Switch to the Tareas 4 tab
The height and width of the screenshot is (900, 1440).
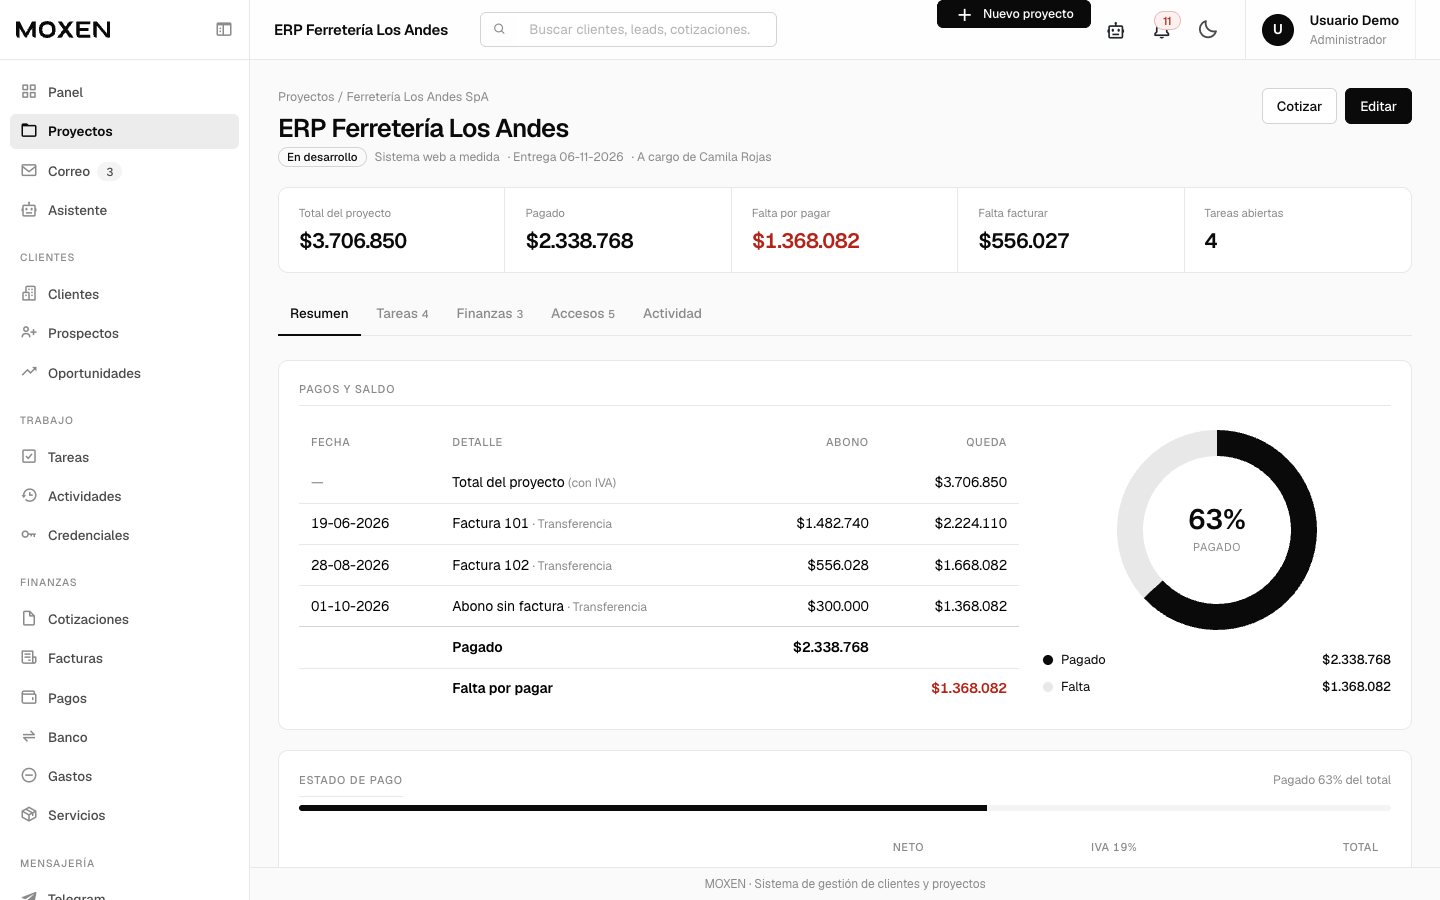point(402,314)
